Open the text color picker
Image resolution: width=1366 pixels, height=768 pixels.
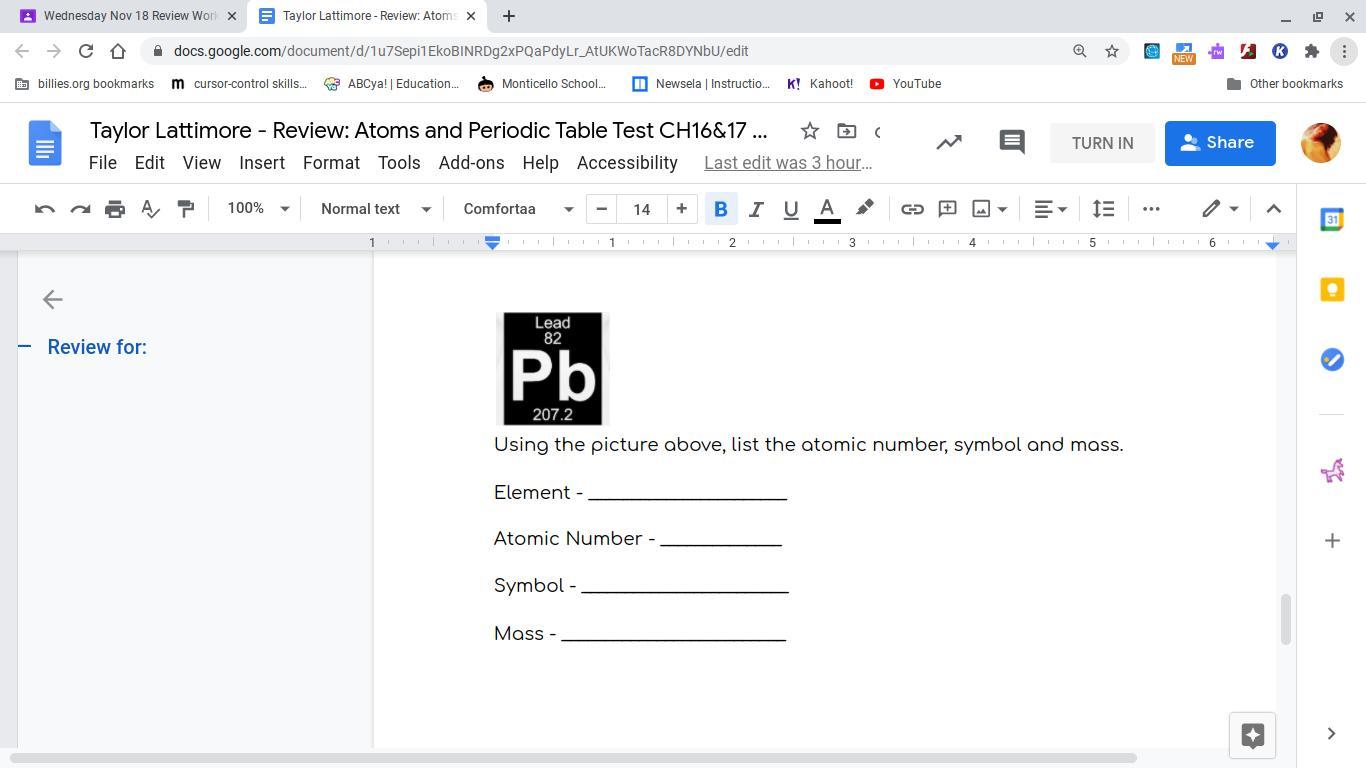coord(827,209)
